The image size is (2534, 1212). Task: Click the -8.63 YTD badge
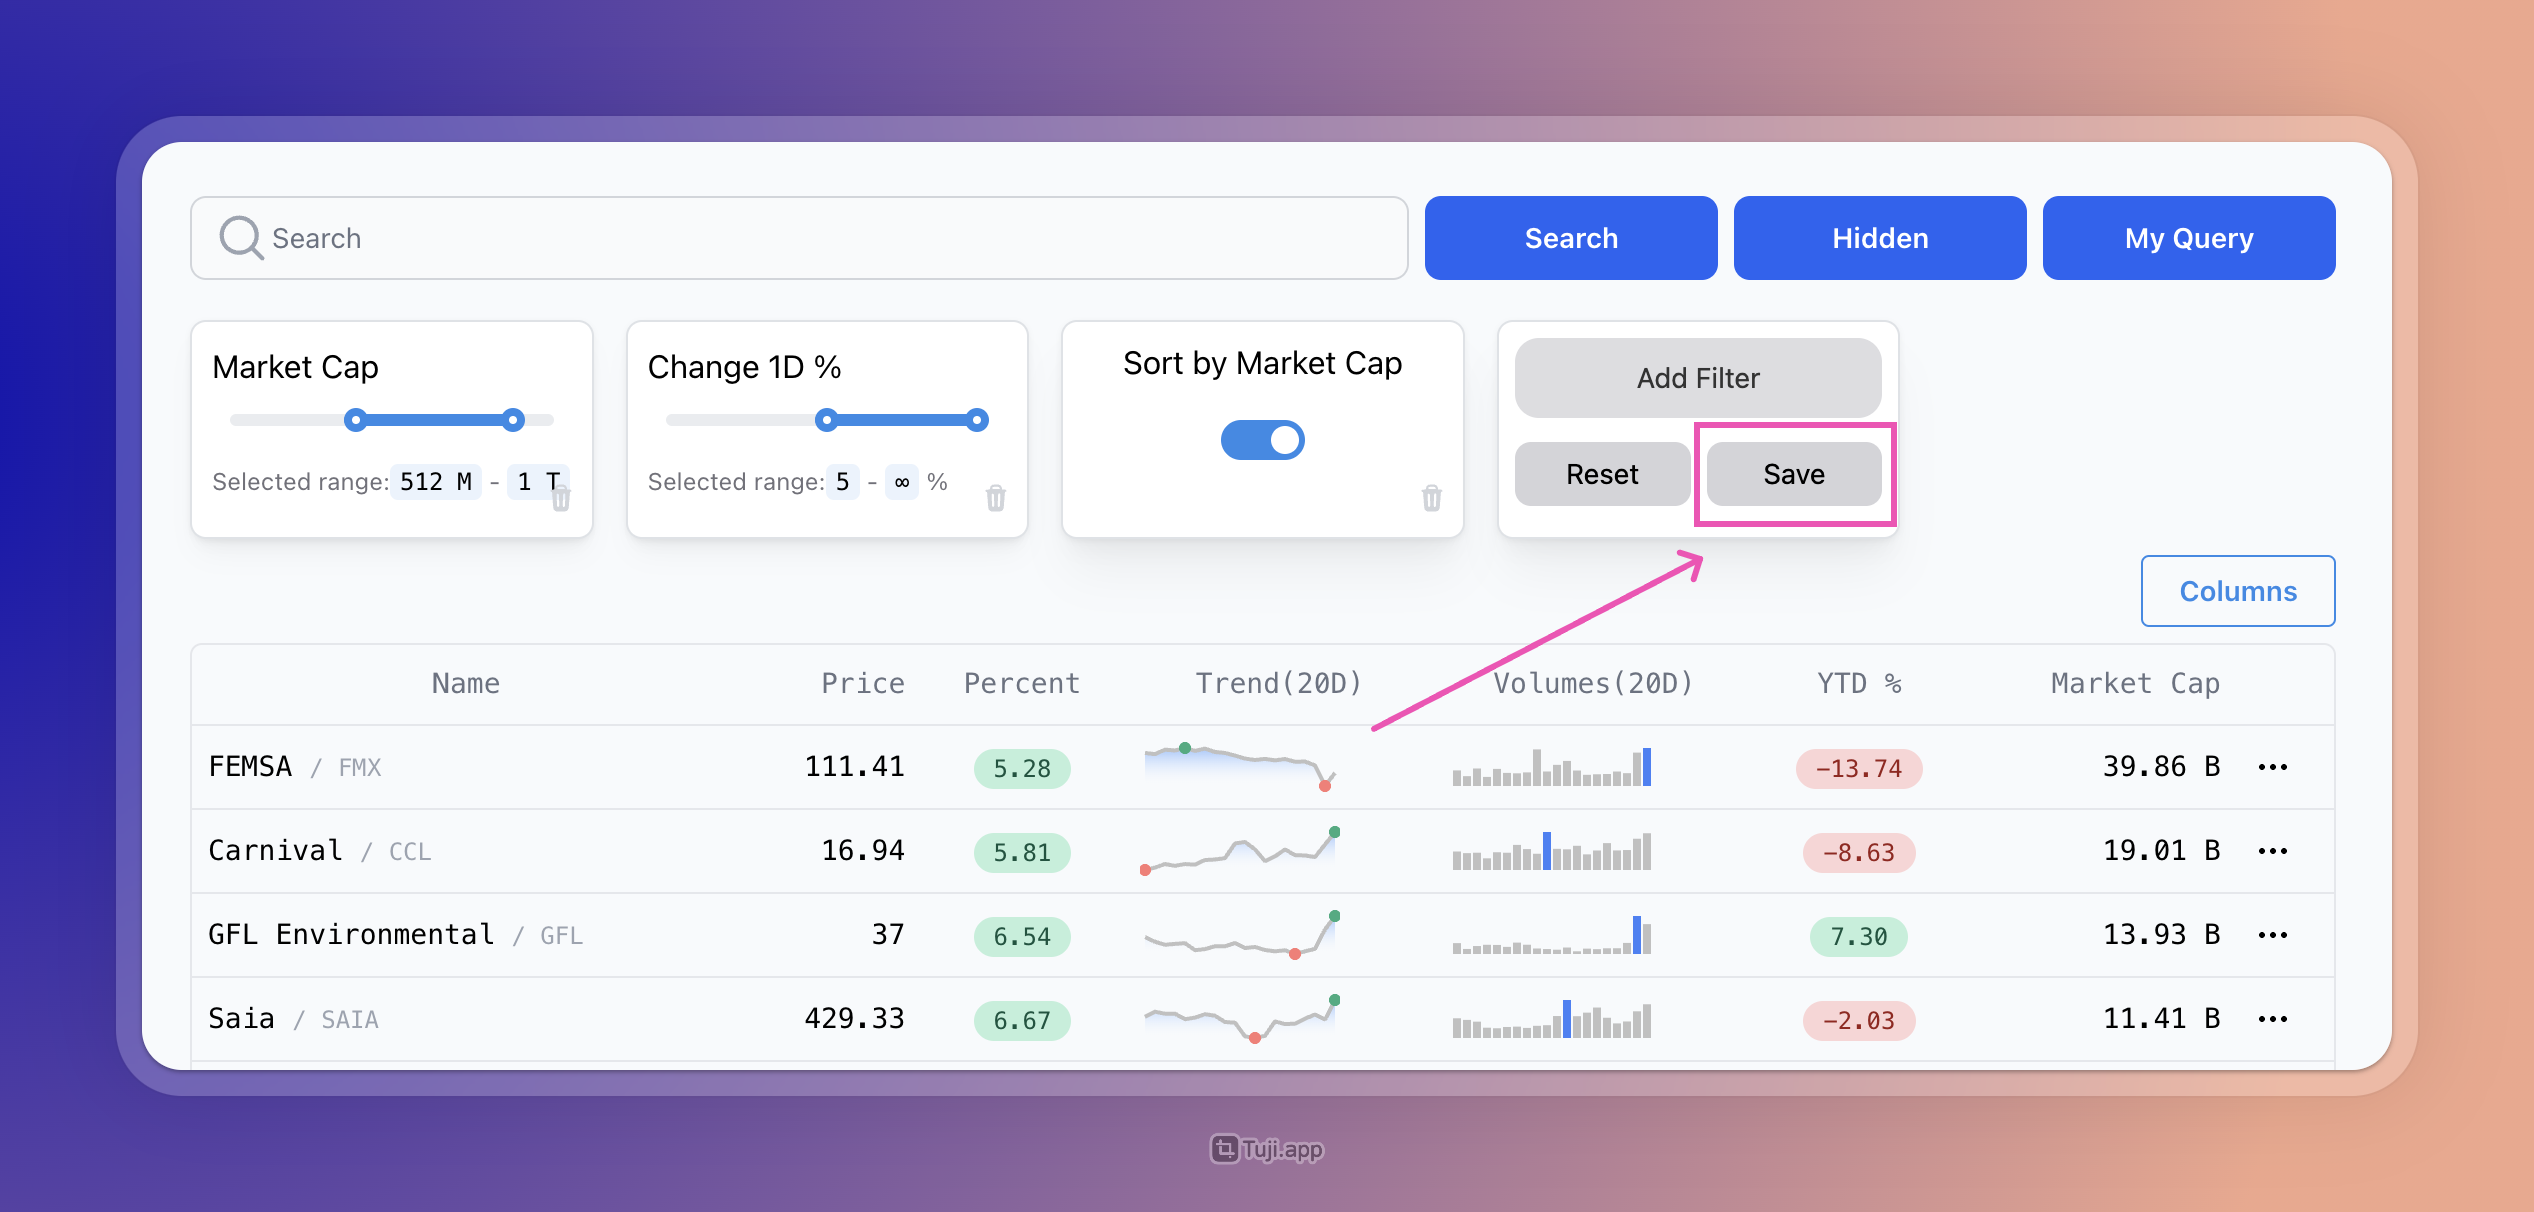pos(1859,853)
